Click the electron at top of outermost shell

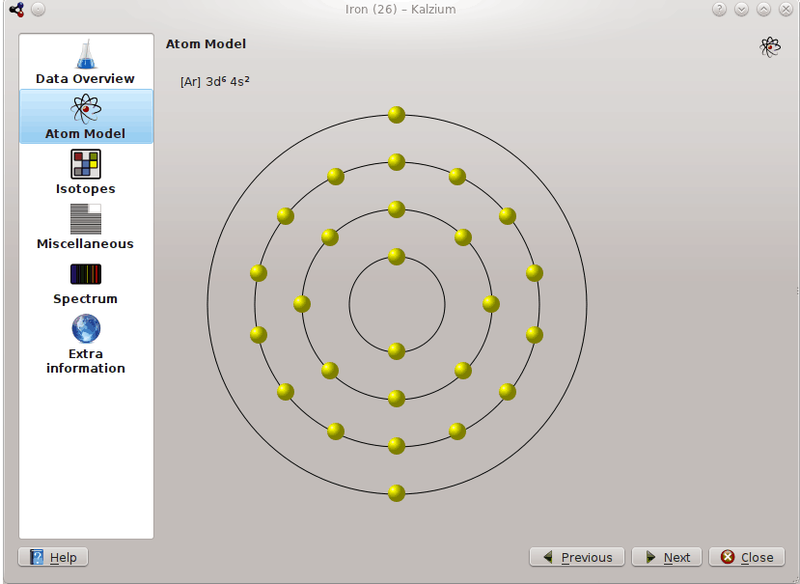[x=396, y=115]
